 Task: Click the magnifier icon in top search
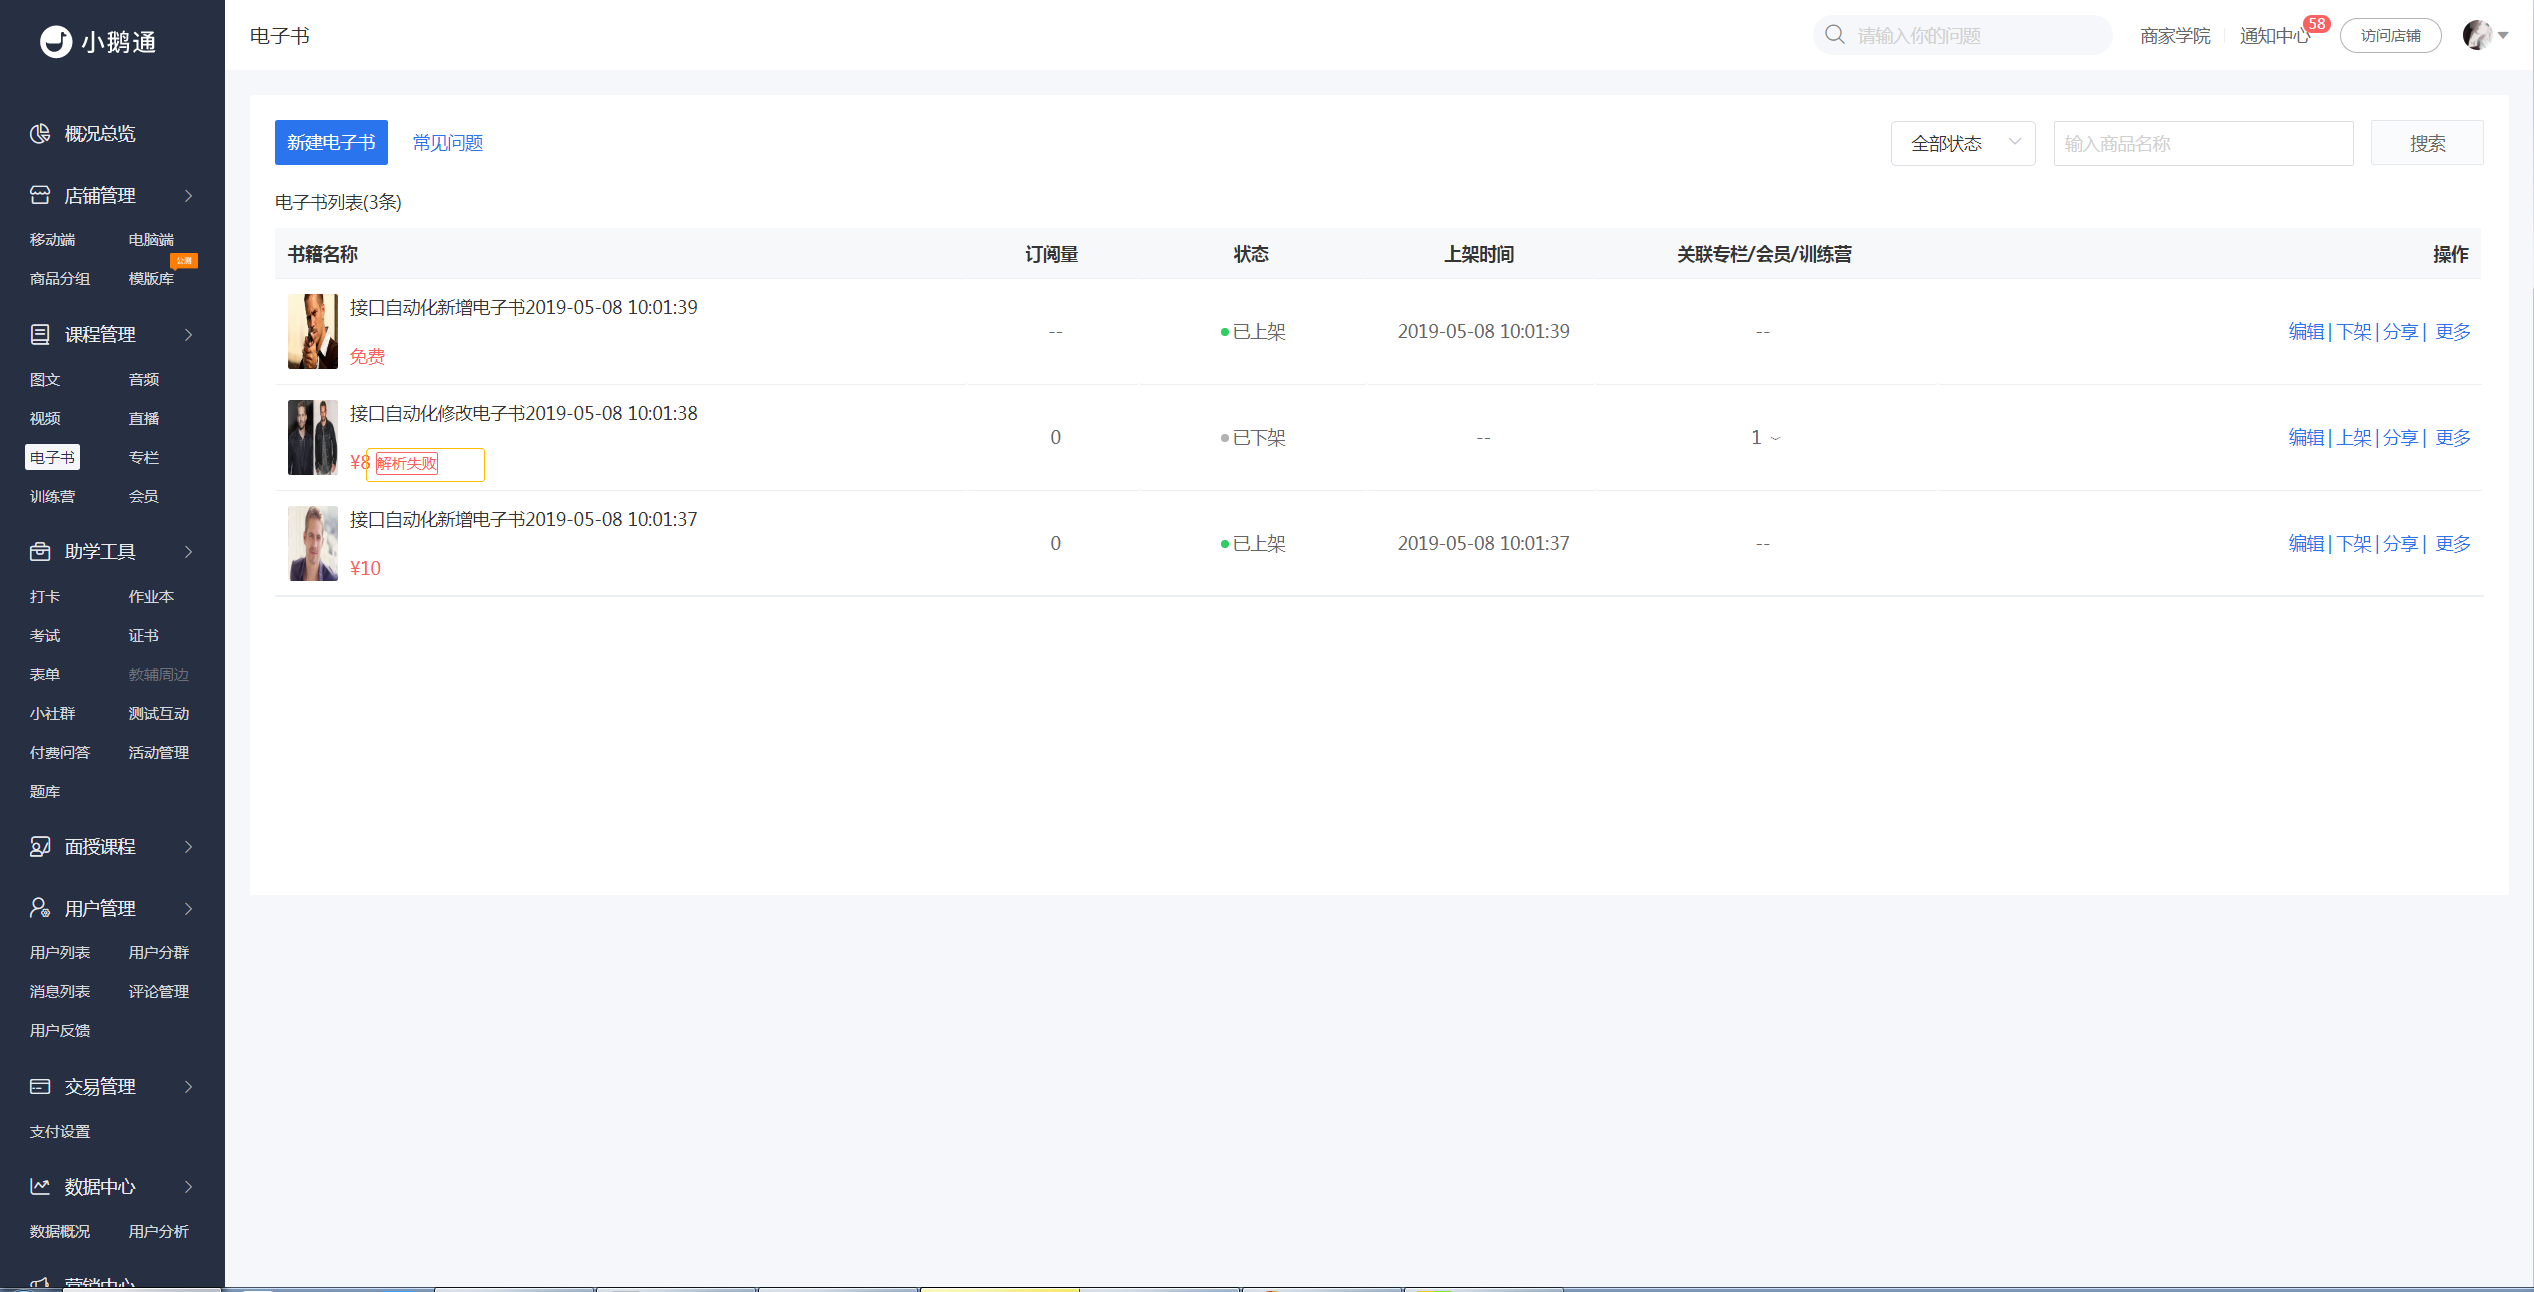1835,35
